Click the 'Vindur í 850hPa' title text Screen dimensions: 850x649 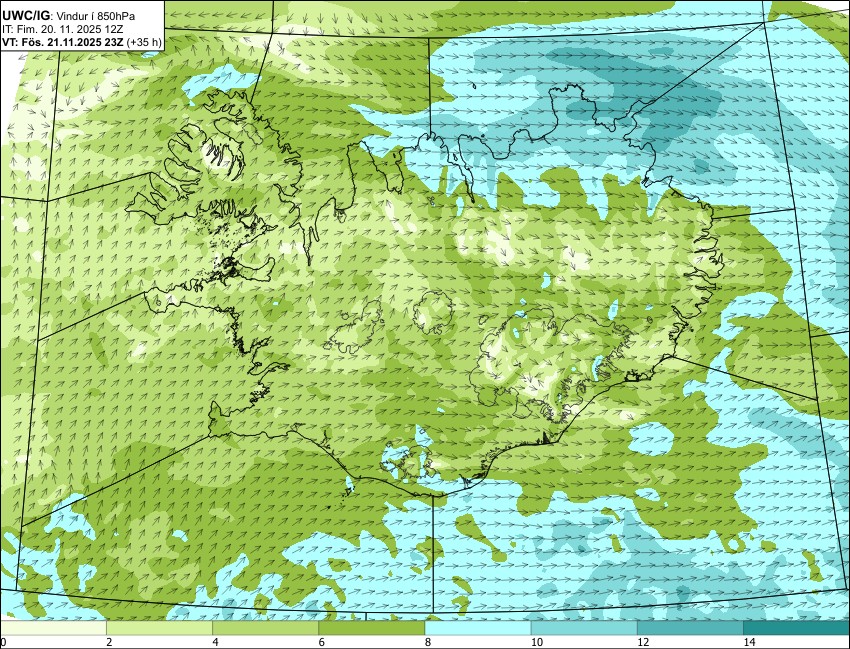(x=96, y=17)
